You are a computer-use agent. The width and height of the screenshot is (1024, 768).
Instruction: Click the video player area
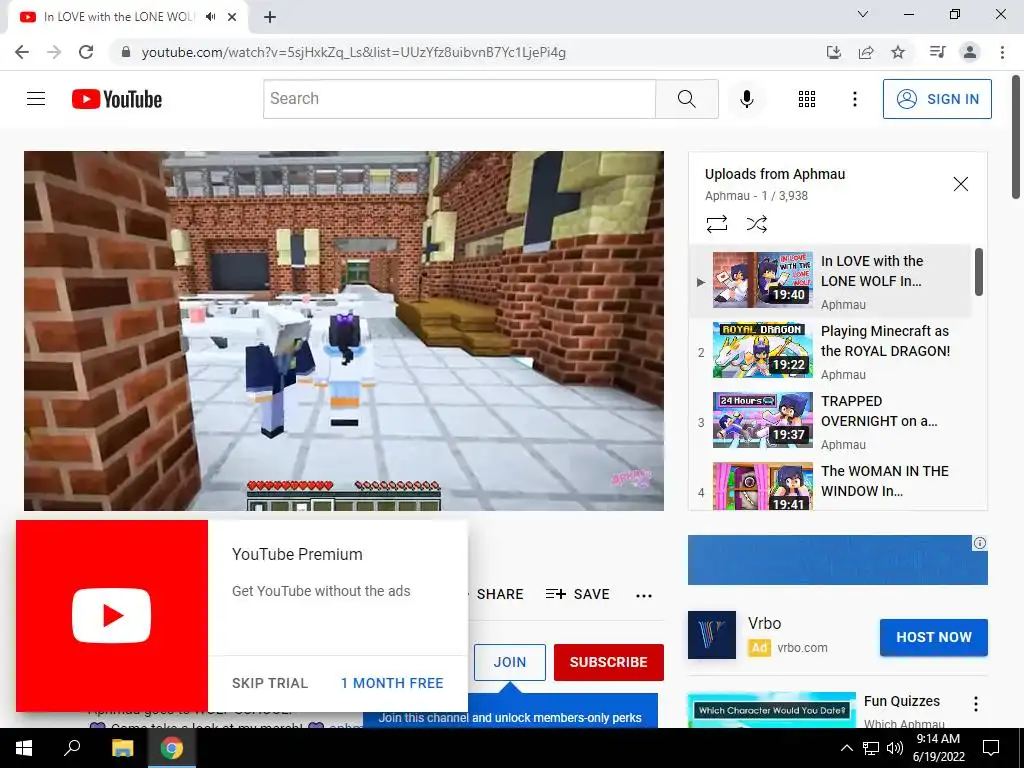(344, 330)
